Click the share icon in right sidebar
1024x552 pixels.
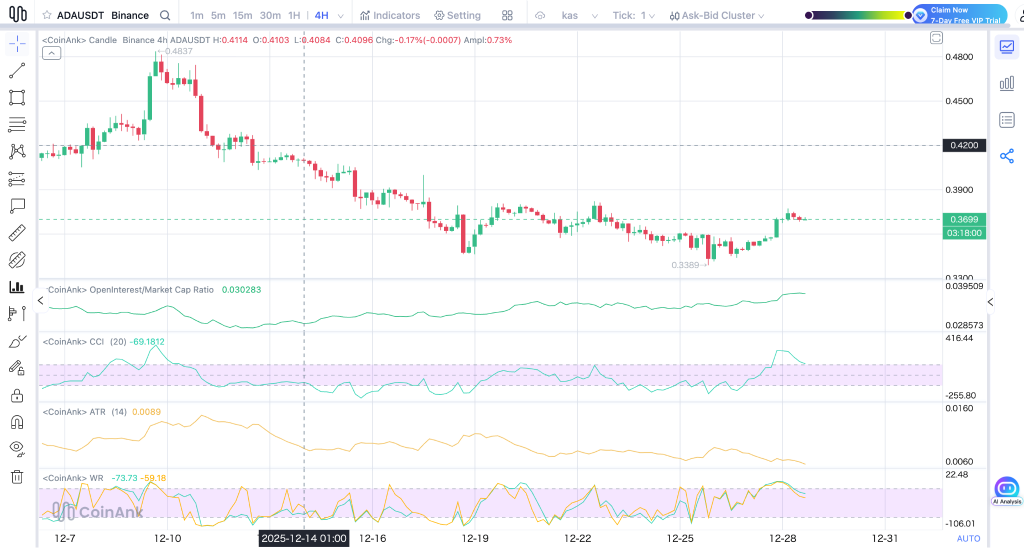click(1006, 156)
